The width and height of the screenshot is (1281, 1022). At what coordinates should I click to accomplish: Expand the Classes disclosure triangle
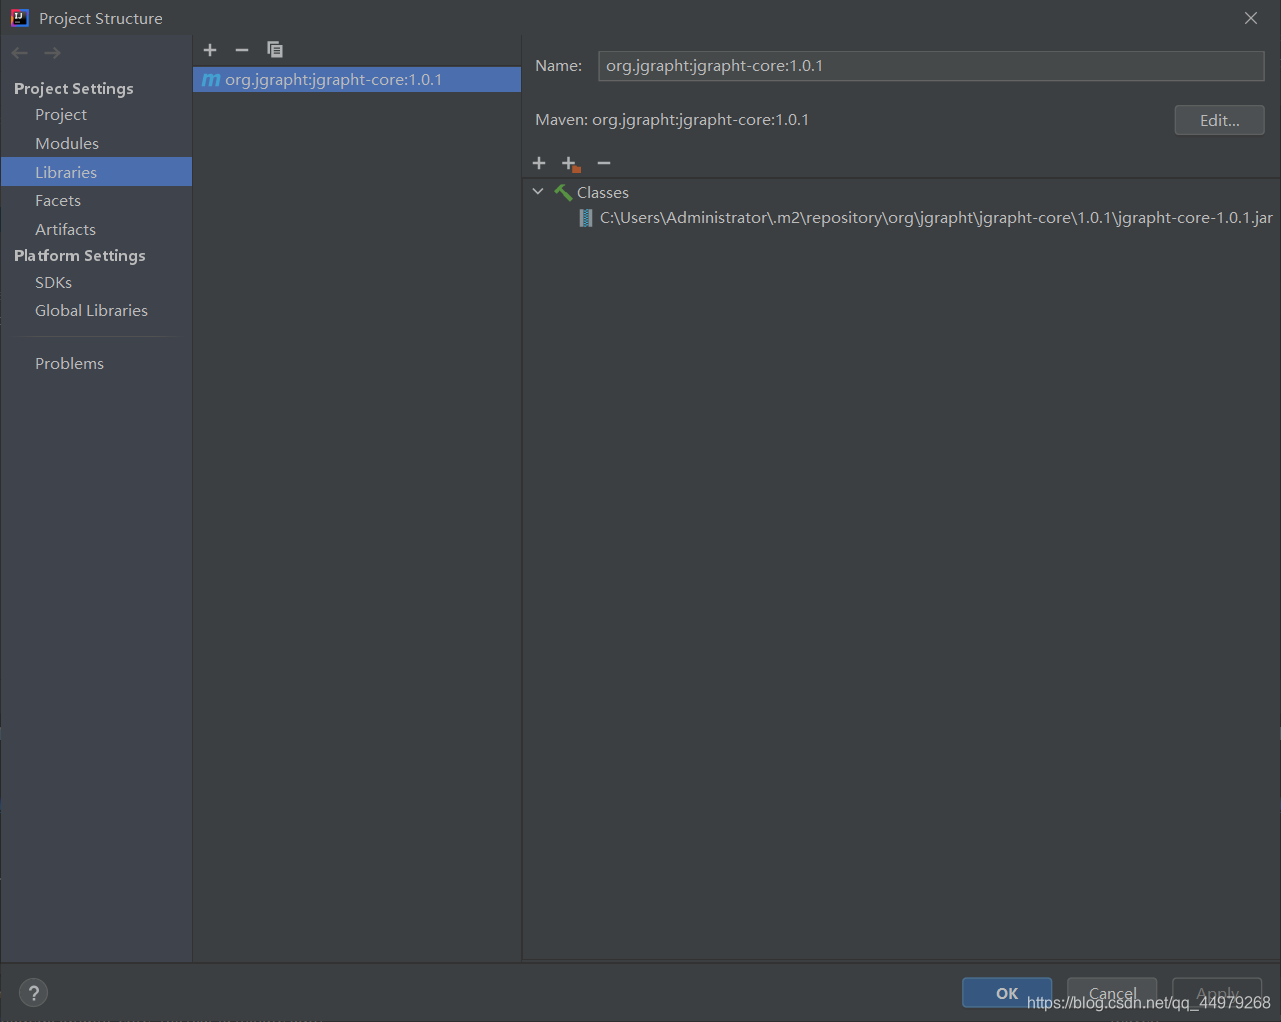538,191
